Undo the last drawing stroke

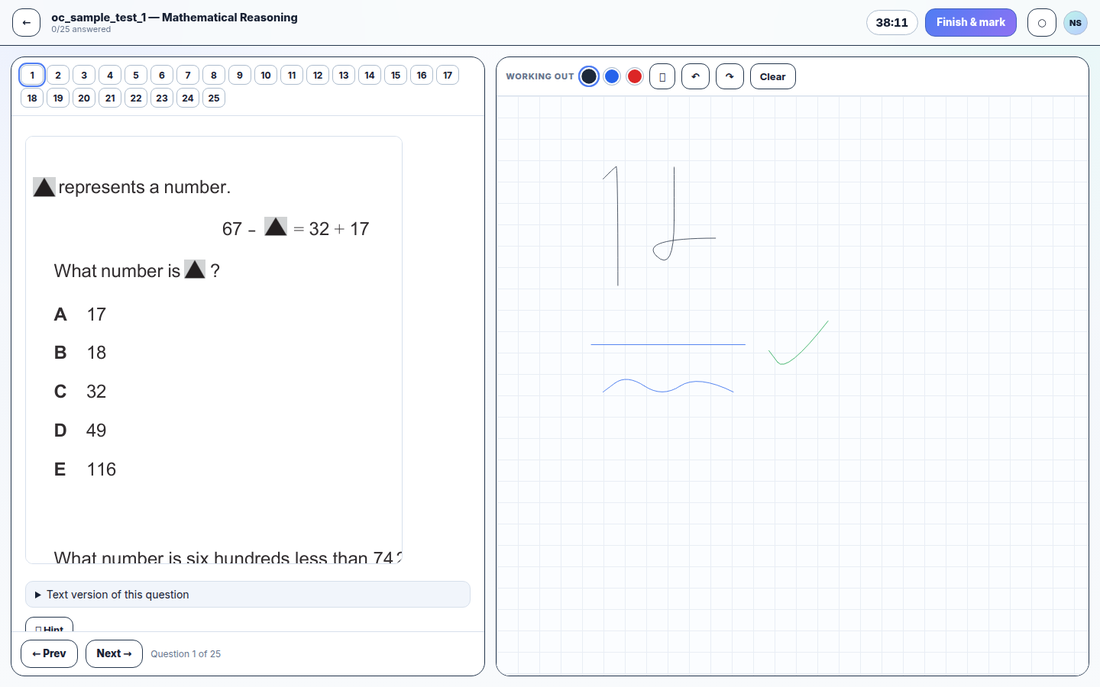[x=695, y=76]
